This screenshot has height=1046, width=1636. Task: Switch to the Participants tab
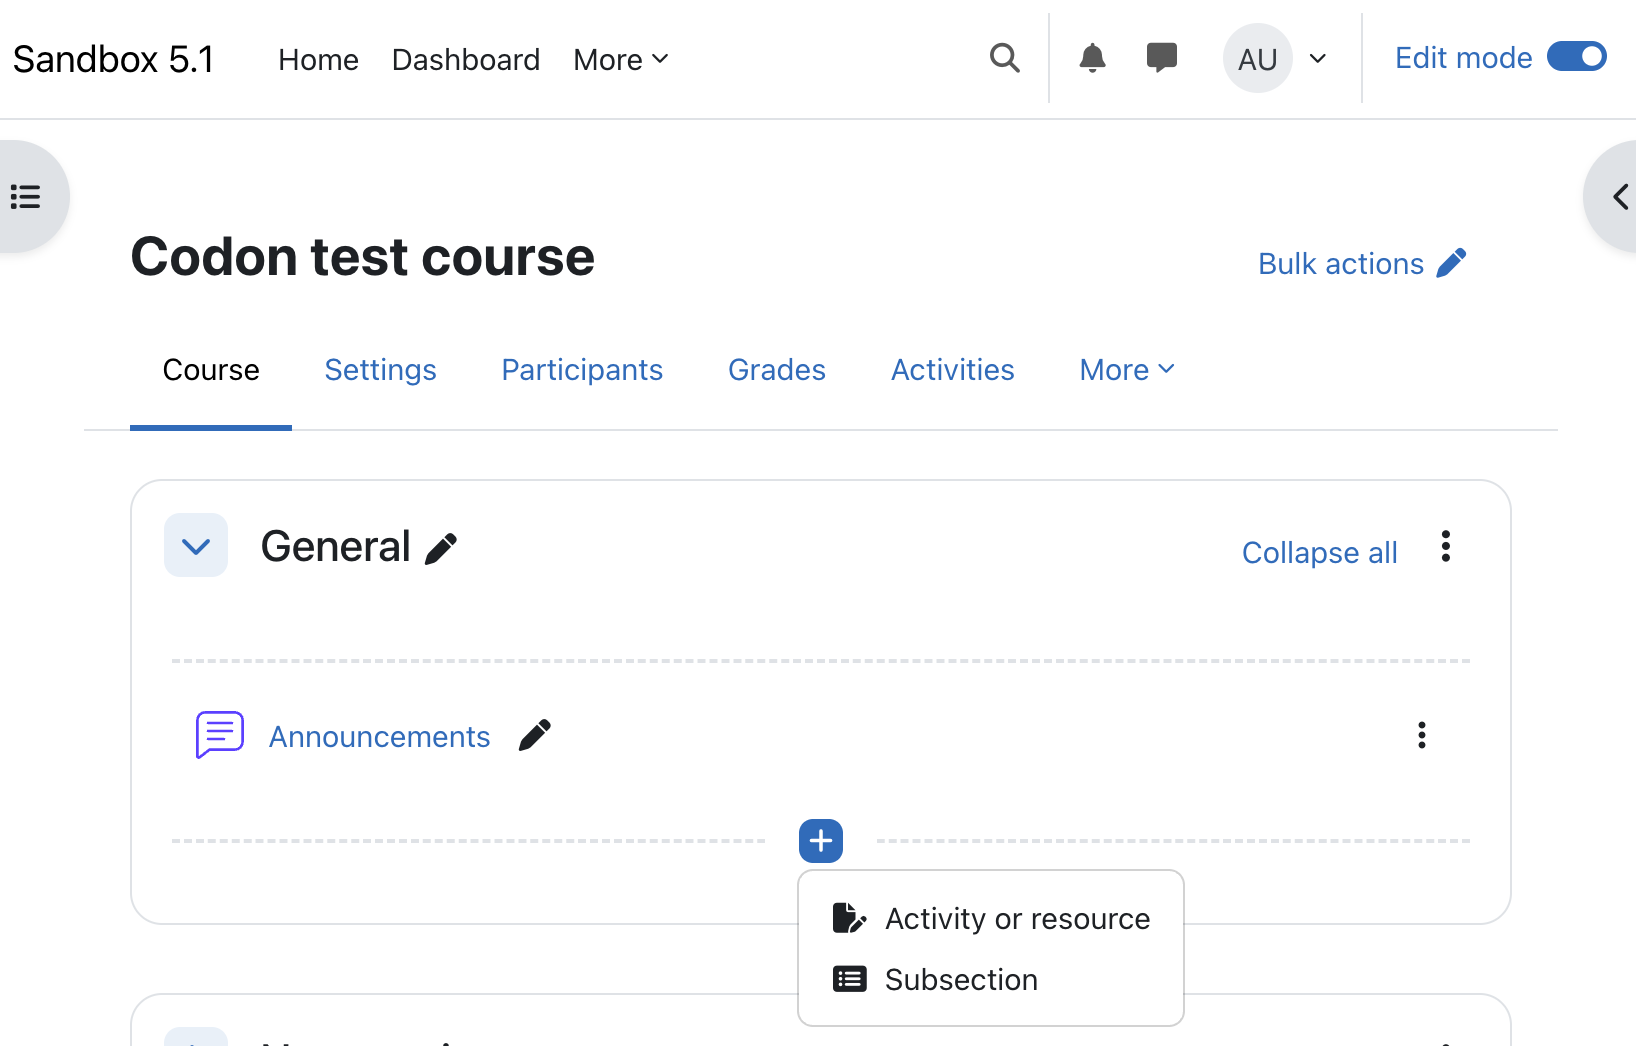click(x=582, y=370)
